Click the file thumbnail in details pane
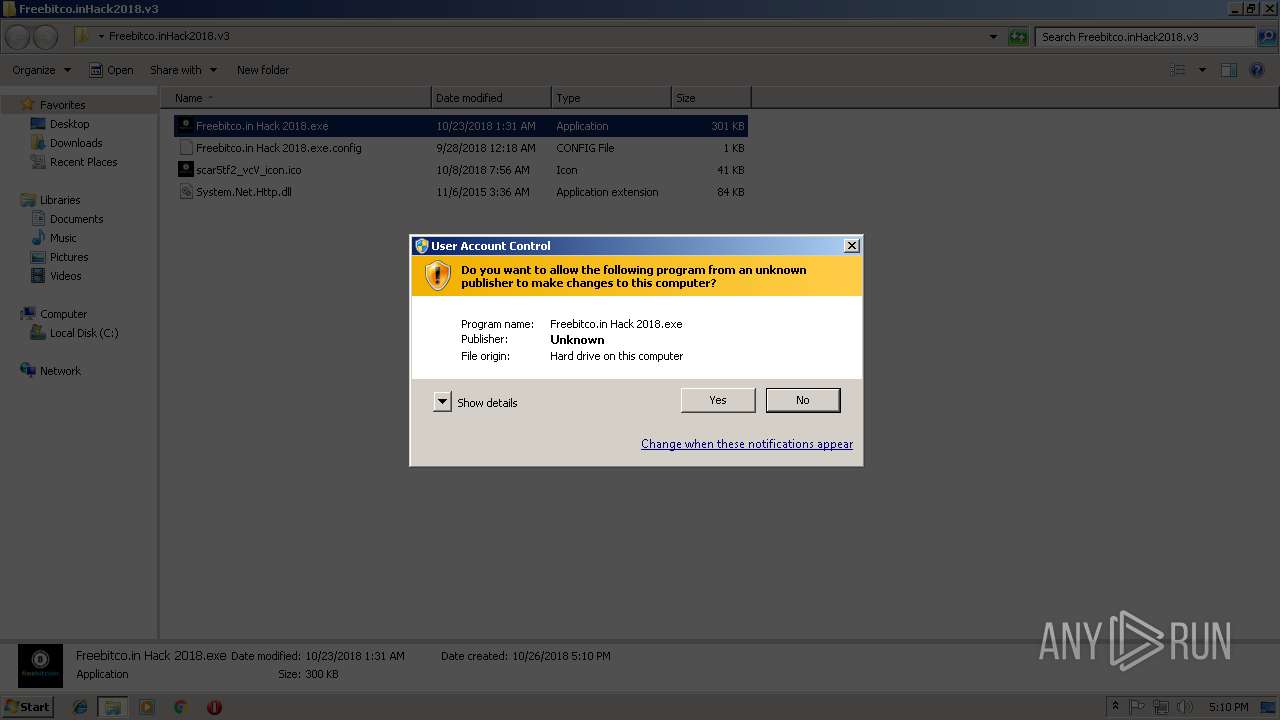 (x=40, y=666)
